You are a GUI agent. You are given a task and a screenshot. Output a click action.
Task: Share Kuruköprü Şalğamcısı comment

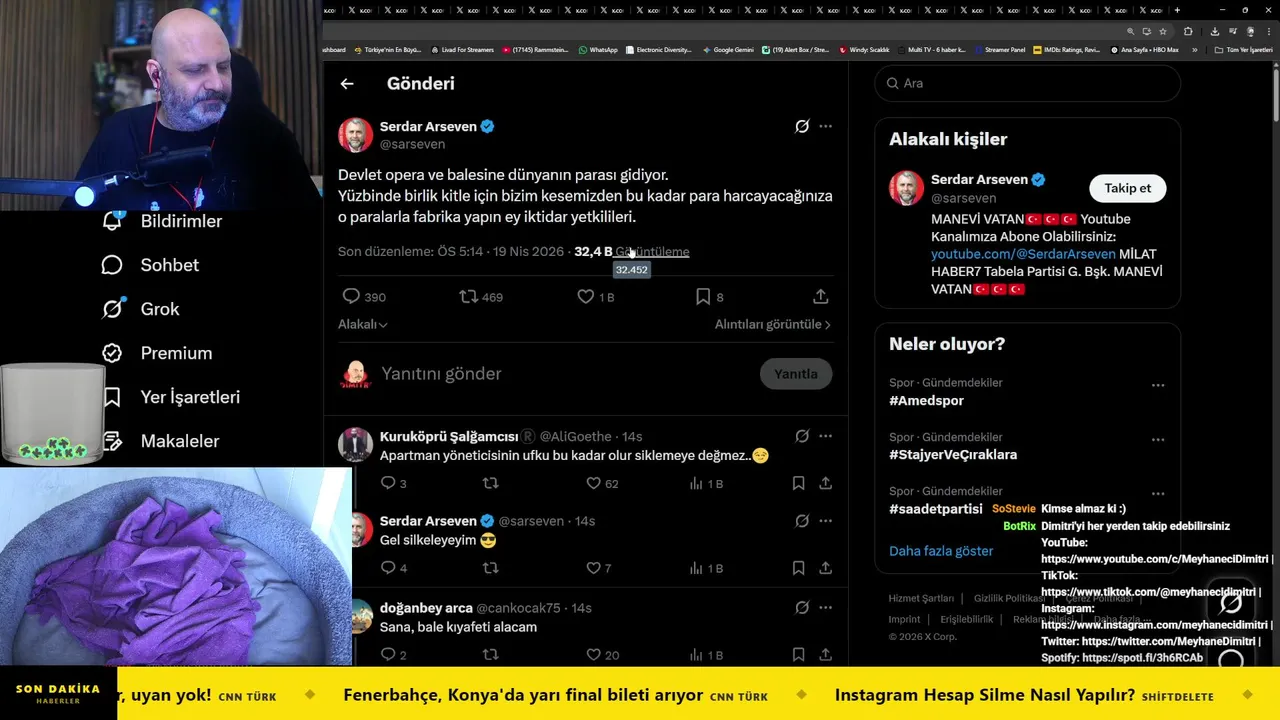coord(825,483)
